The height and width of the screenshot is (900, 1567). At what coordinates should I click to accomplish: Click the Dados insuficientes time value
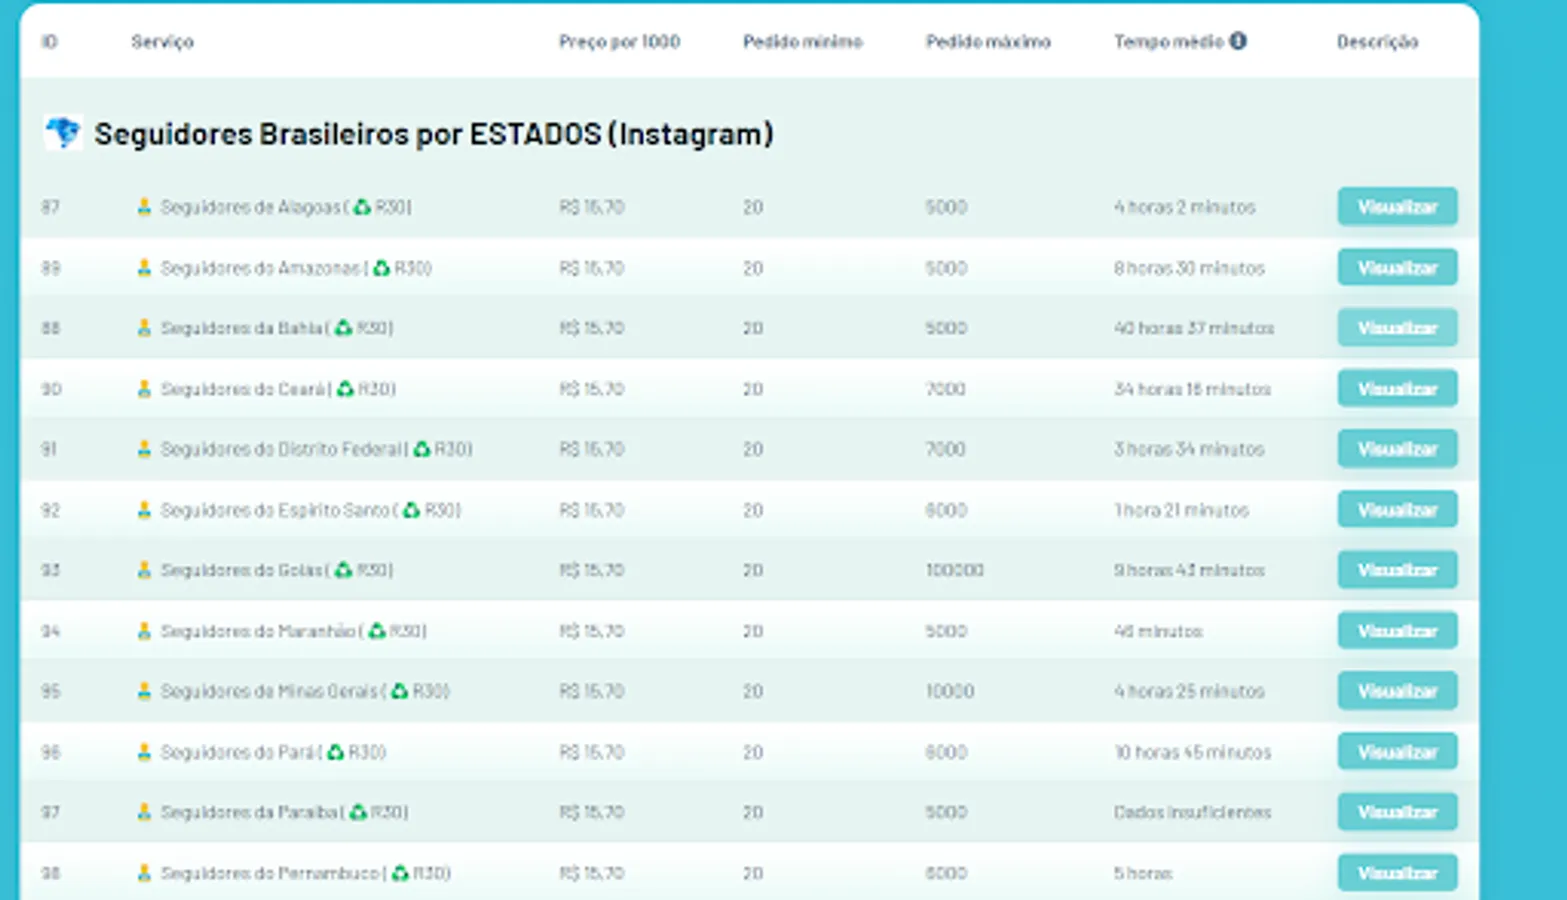(1192, 812)
